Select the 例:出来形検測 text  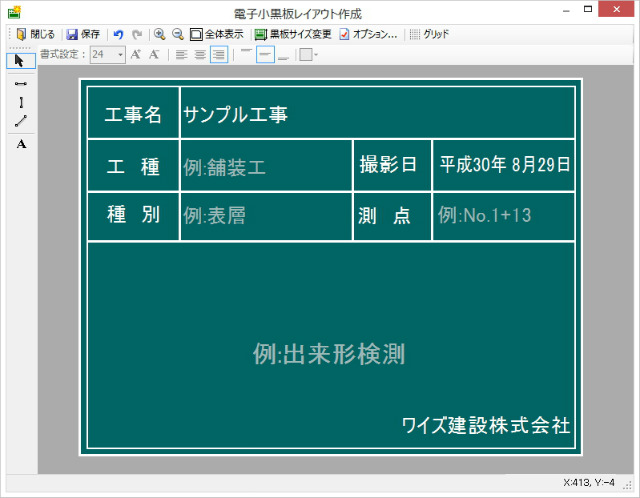[x=329, y=353]
